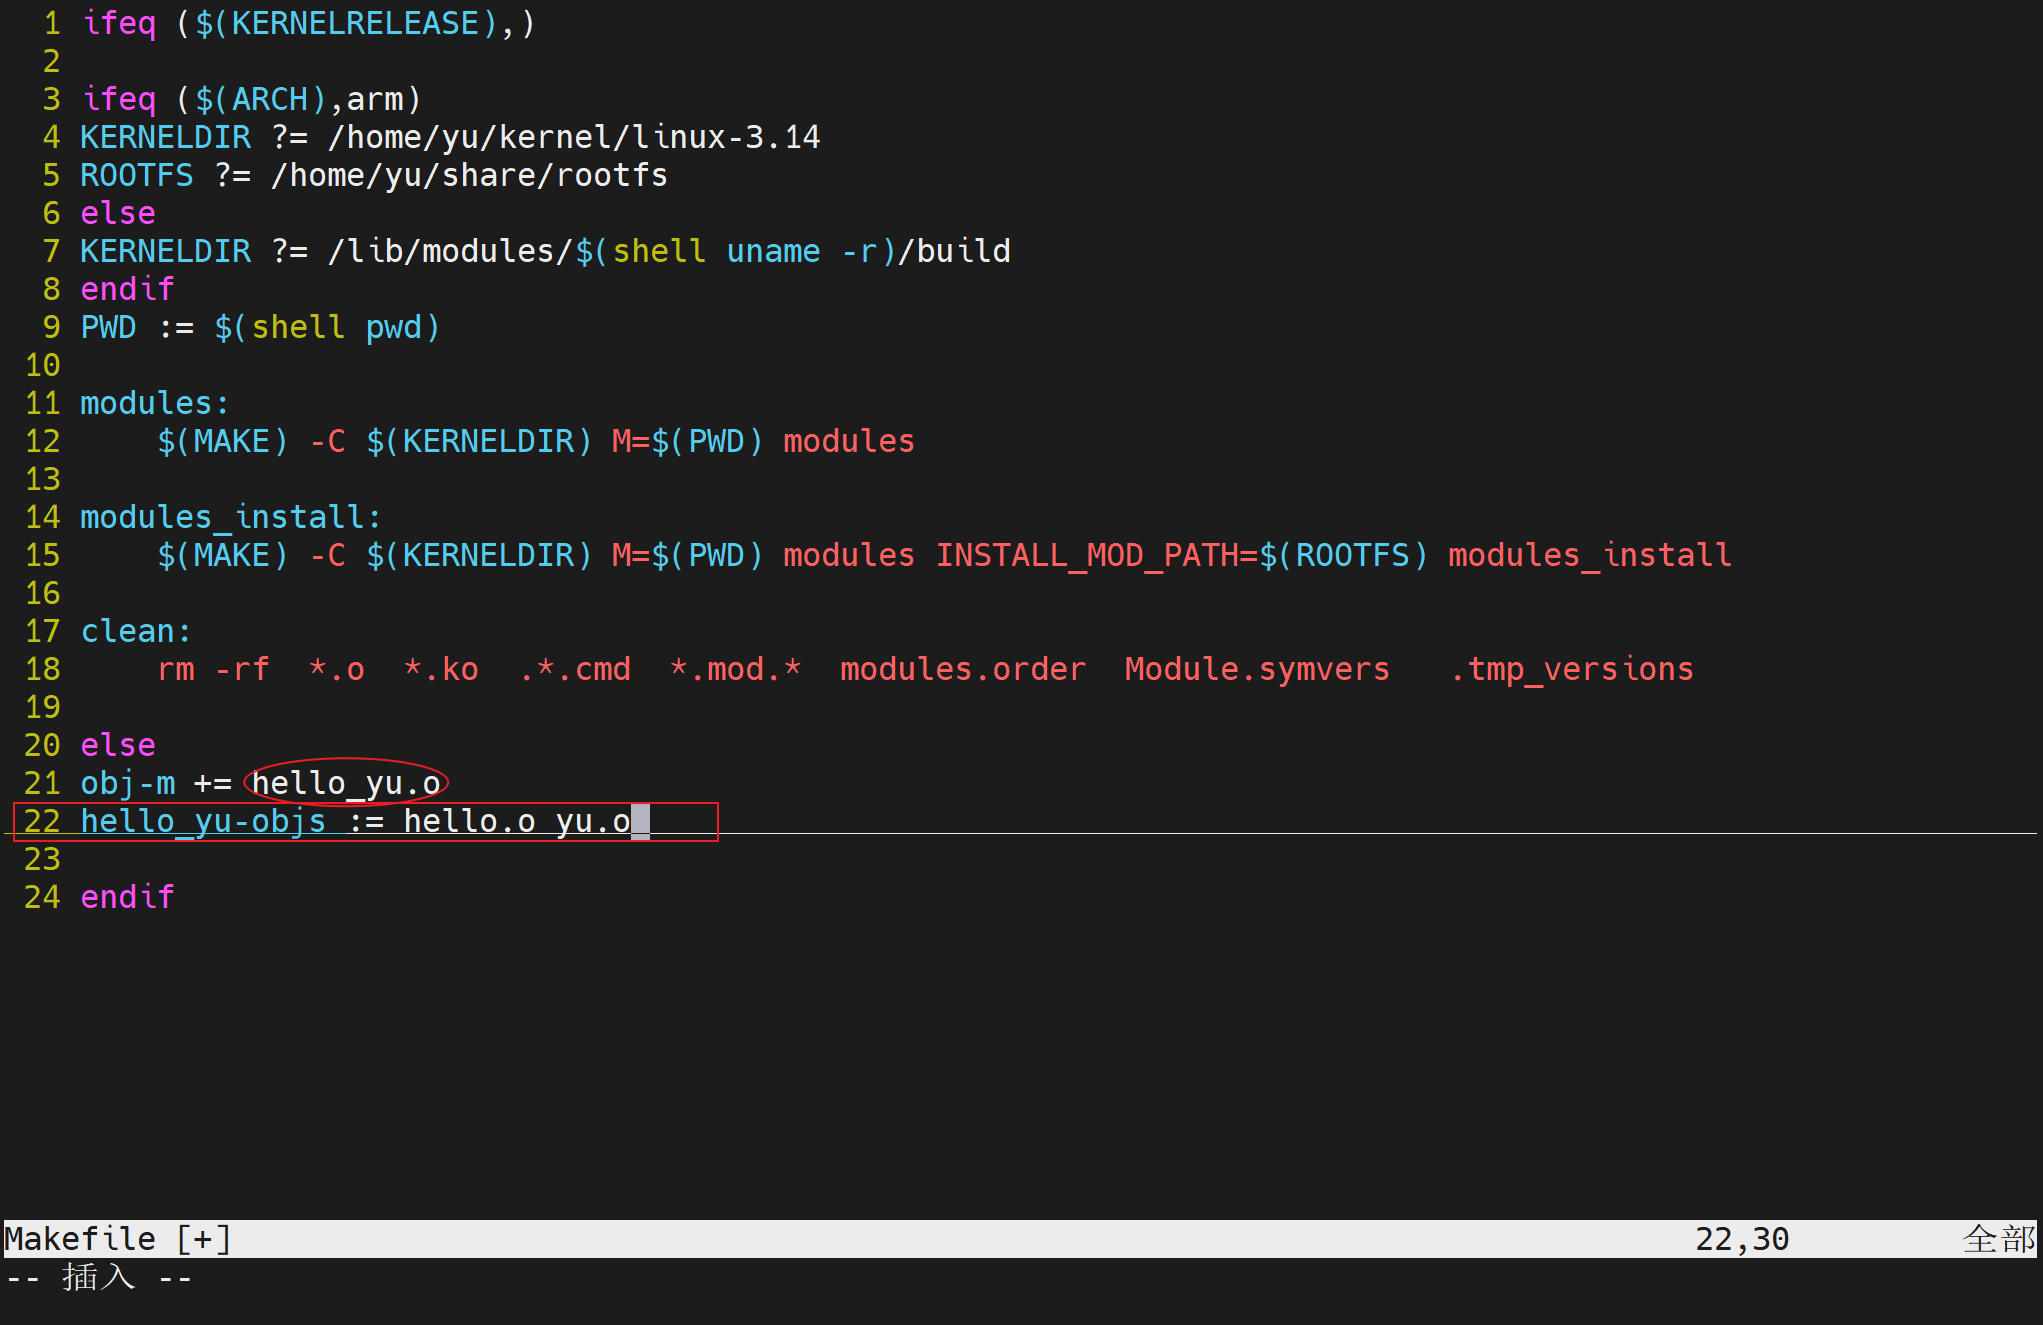Click the KERNELRELEASE variable on line 1
The height and width of the screenshot is (1325, 2043).
(x=355, y=23)
